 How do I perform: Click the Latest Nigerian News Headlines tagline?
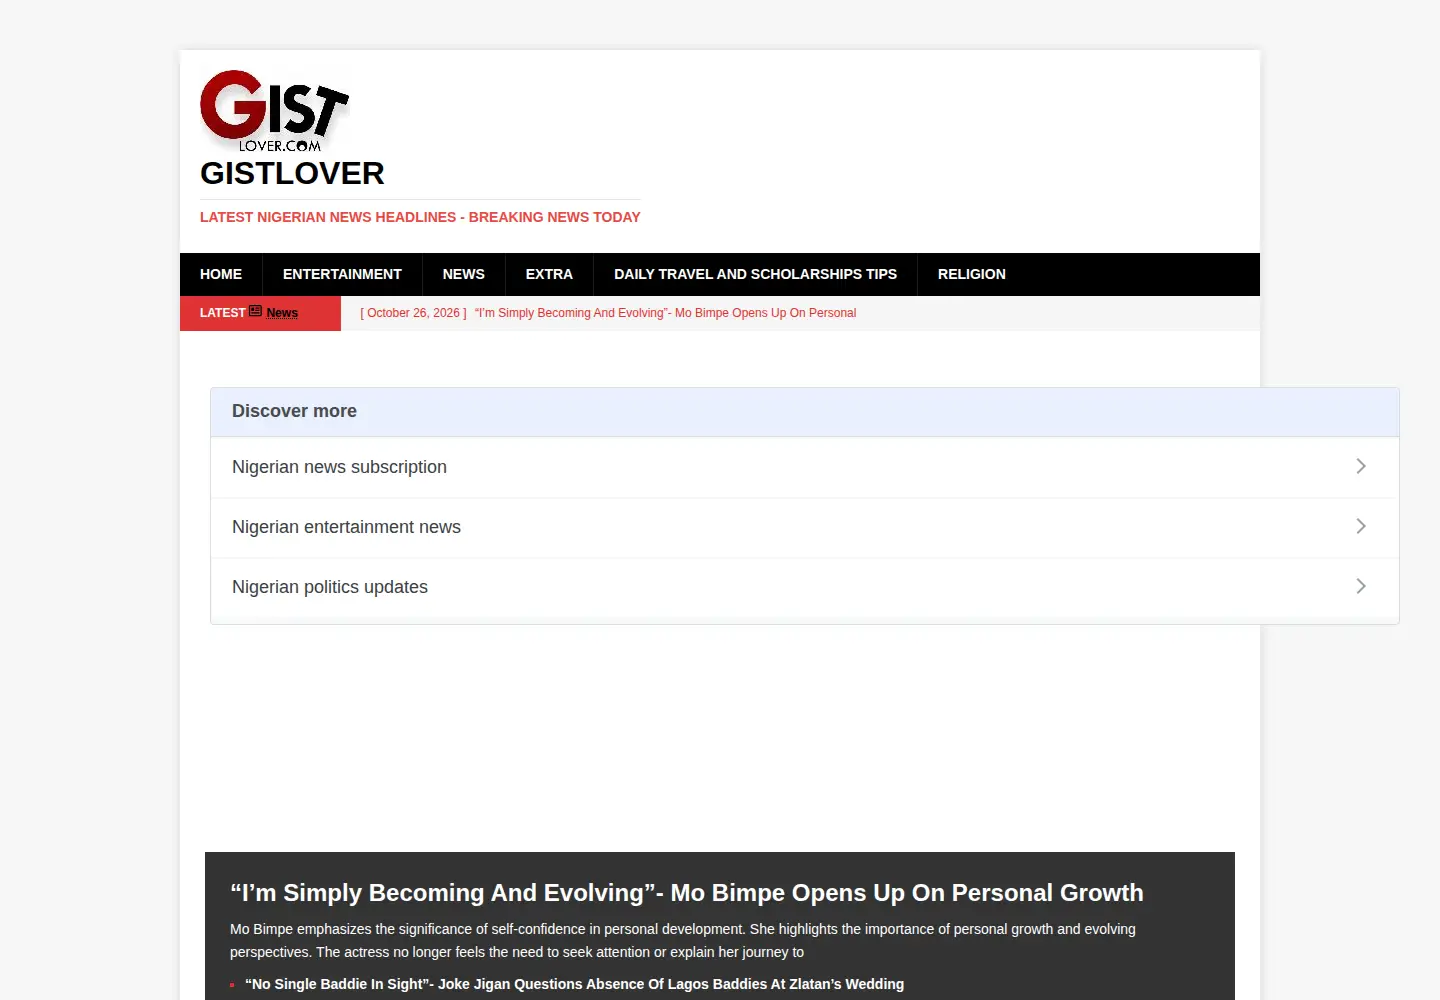[420, 217]
